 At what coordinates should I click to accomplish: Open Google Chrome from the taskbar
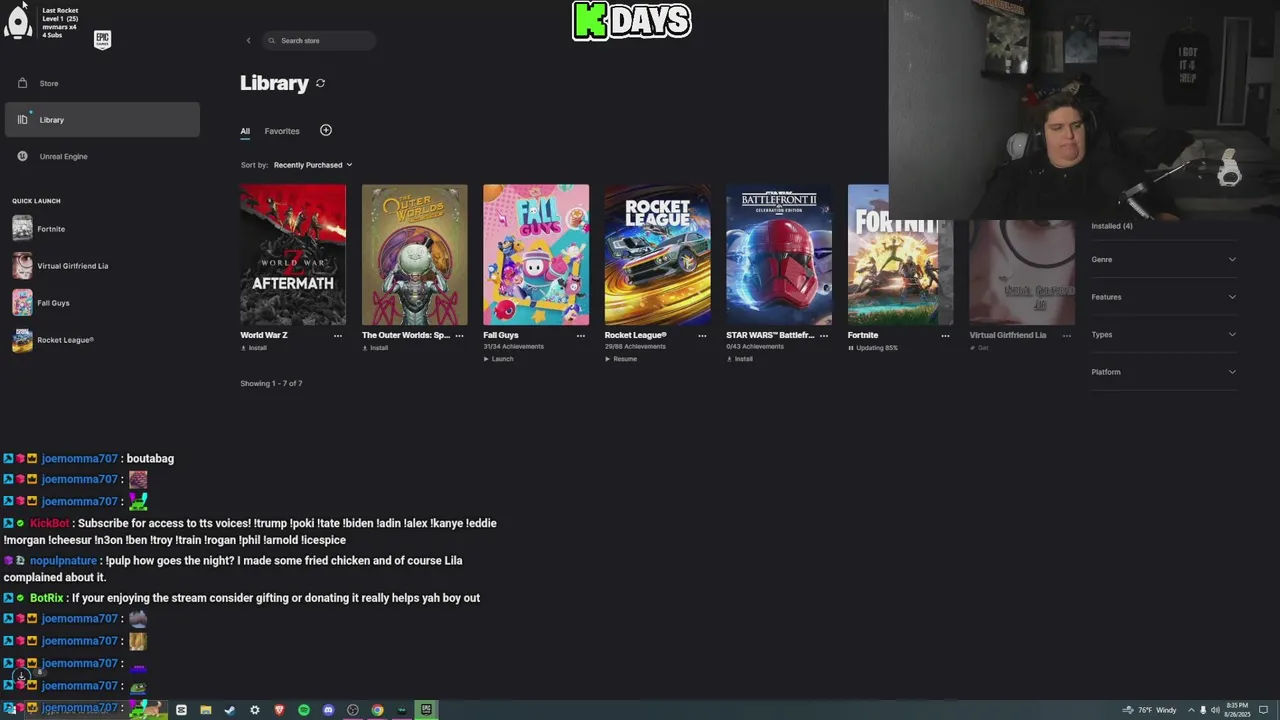tap(377, 710)
